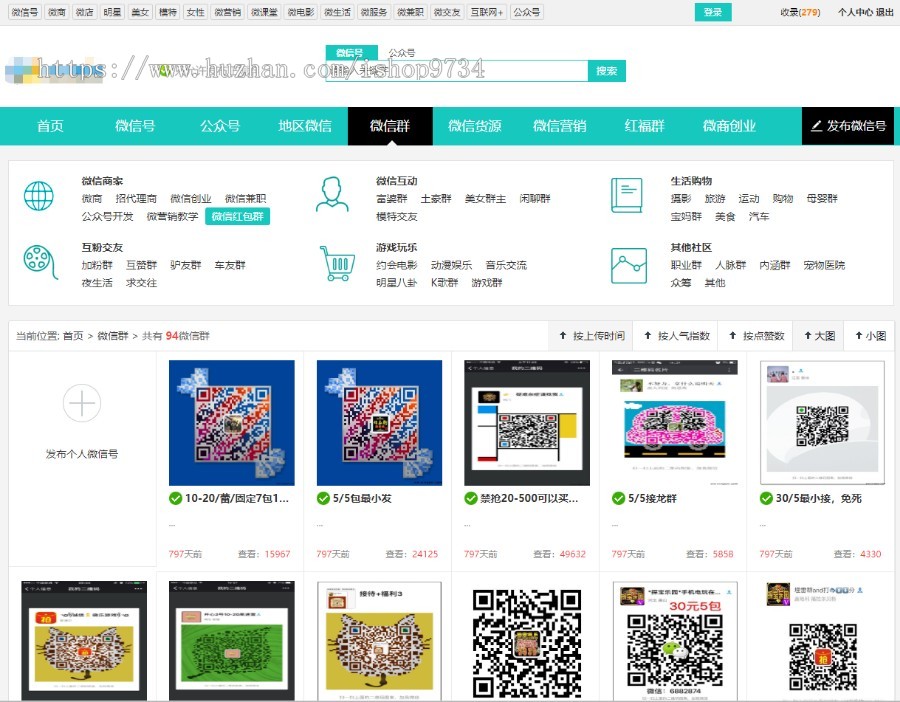Click the person icon beside 微信互动

[332, 195]
